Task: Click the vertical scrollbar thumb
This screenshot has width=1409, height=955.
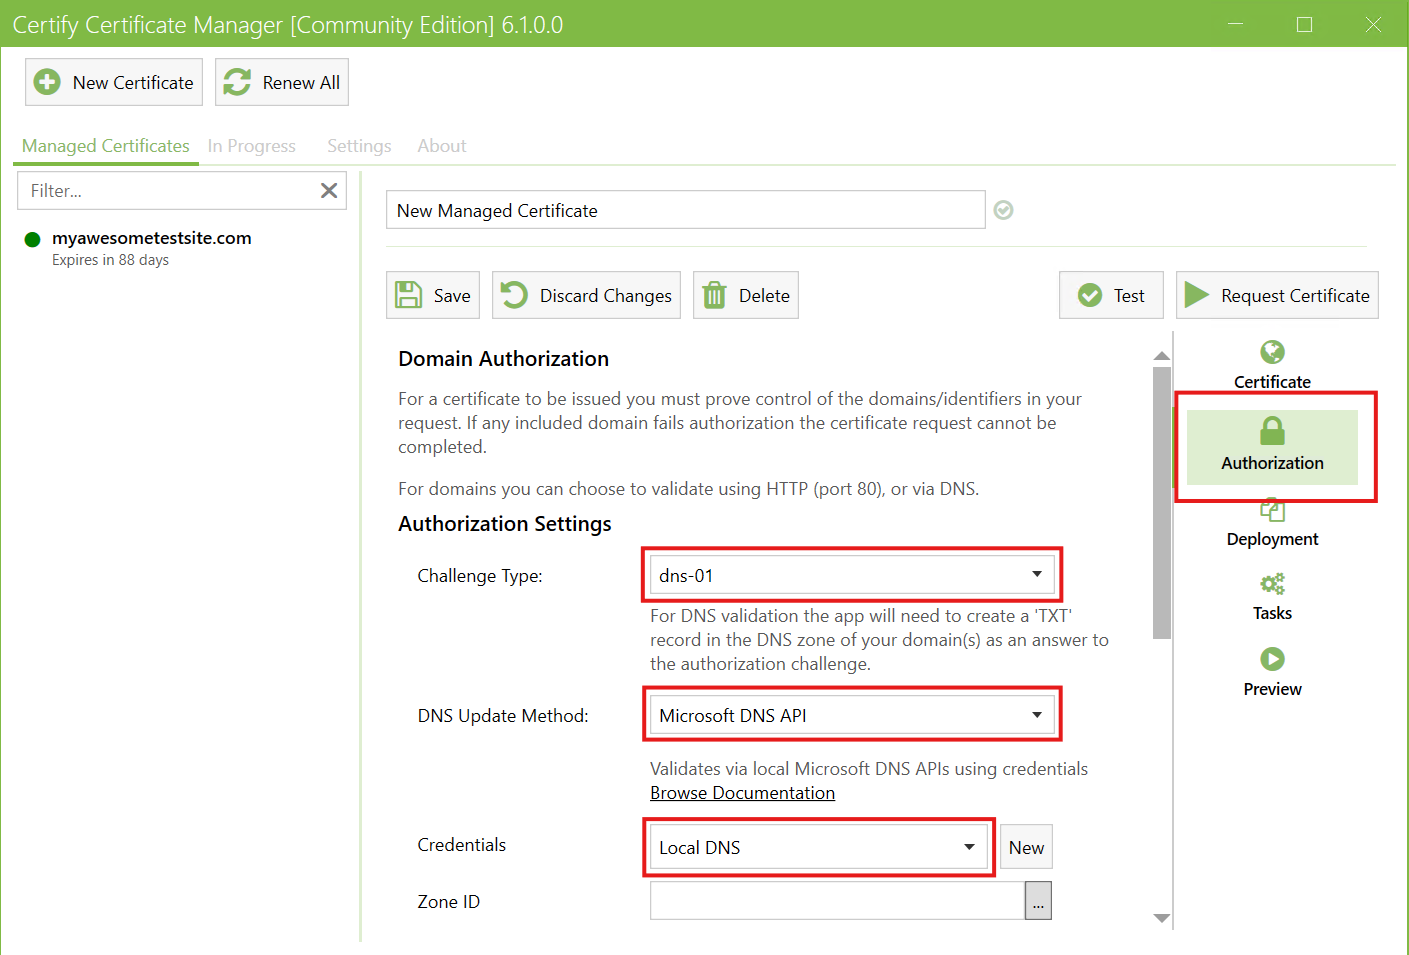Action: [x=1161, y=502]
